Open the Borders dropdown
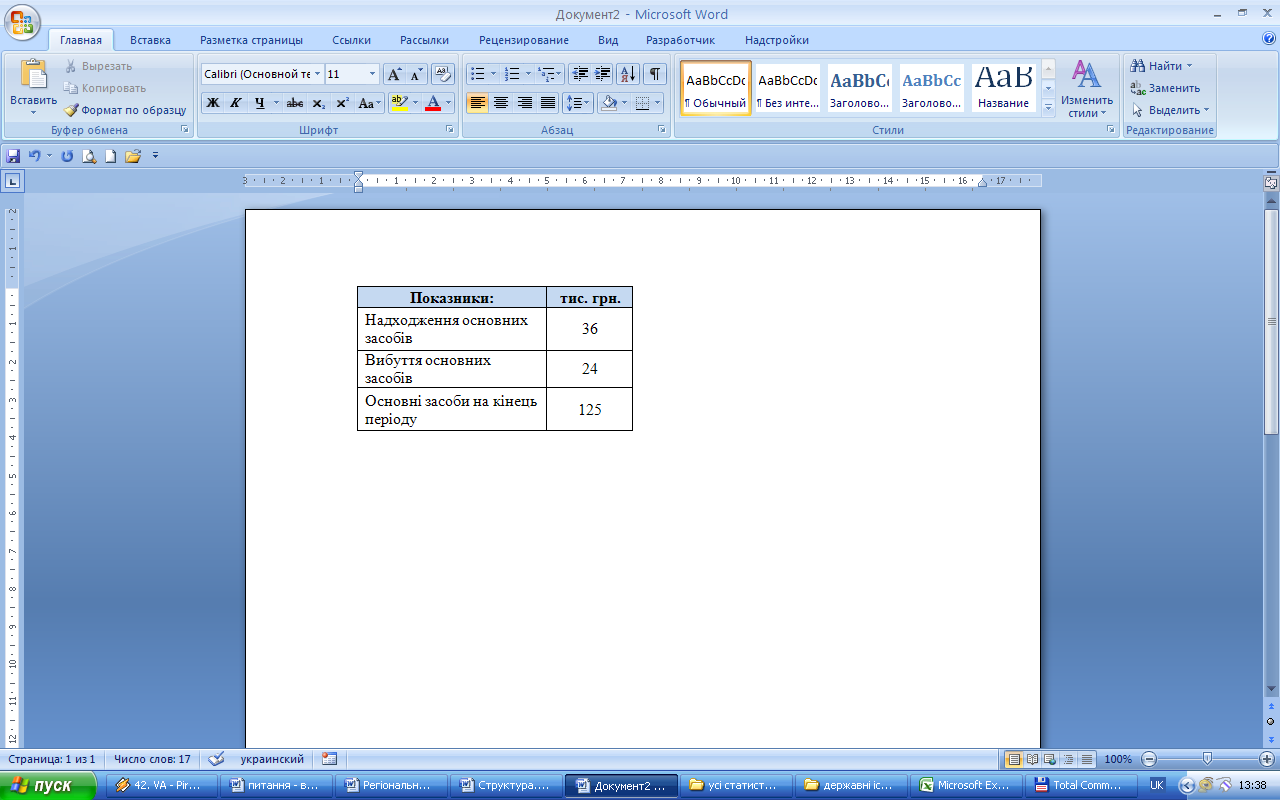 click(657, 103)
